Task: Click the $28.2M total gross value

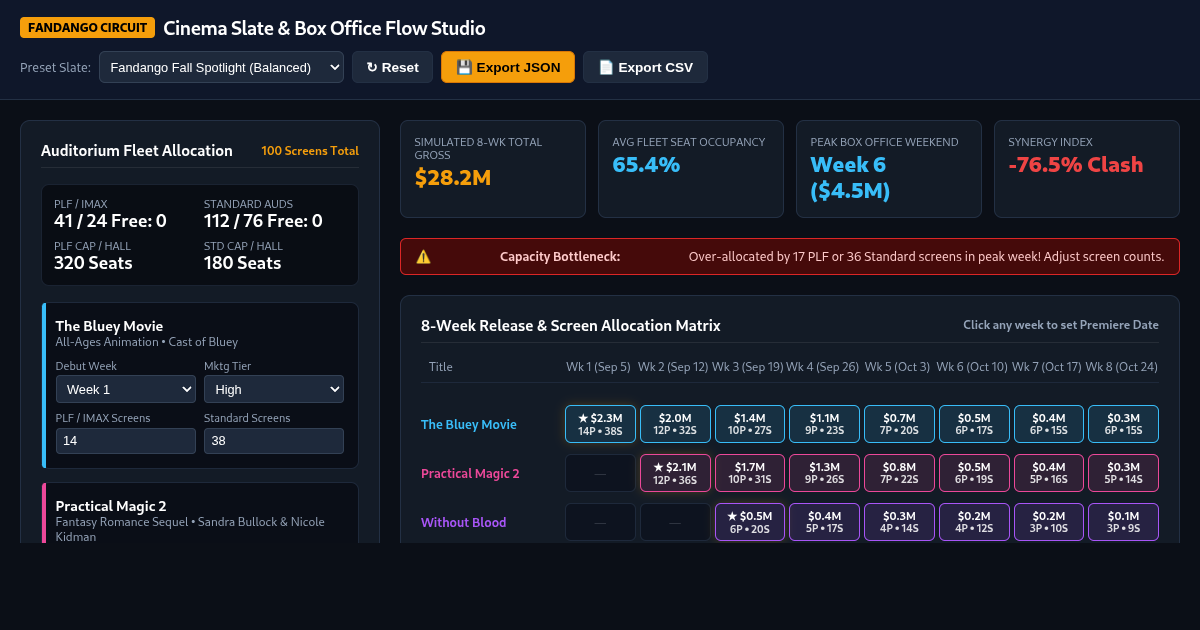Action: coord(453,178)
